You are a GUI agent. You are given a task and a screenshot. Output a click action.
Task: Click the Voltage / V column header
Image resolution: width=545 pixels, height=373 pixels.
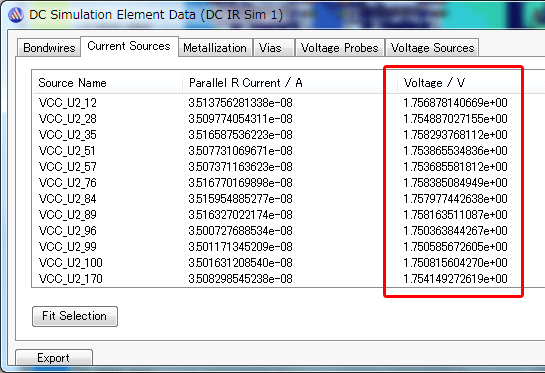click(471, 83)
